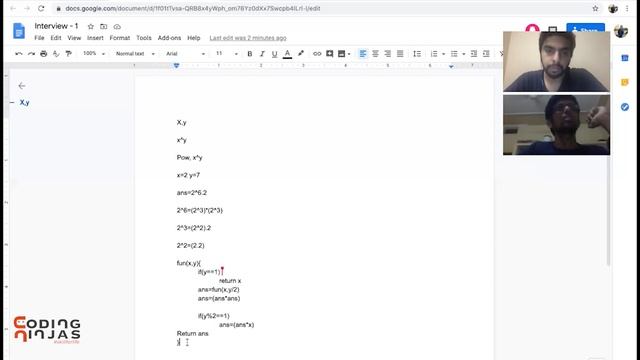
Task: Expand the numbered list style arrow
Action: [443, 54]
